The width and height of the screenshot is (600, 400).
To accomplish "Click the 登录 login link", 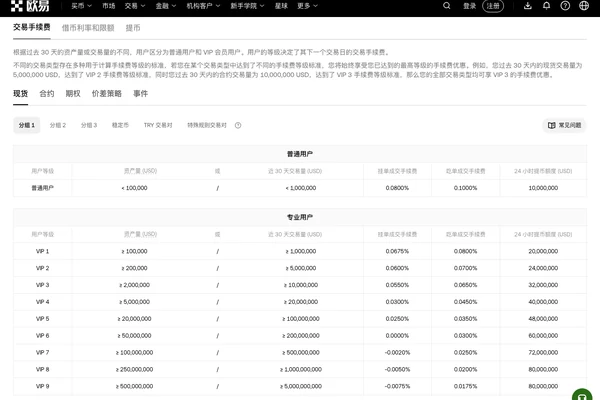I will [x=470, y=6].
